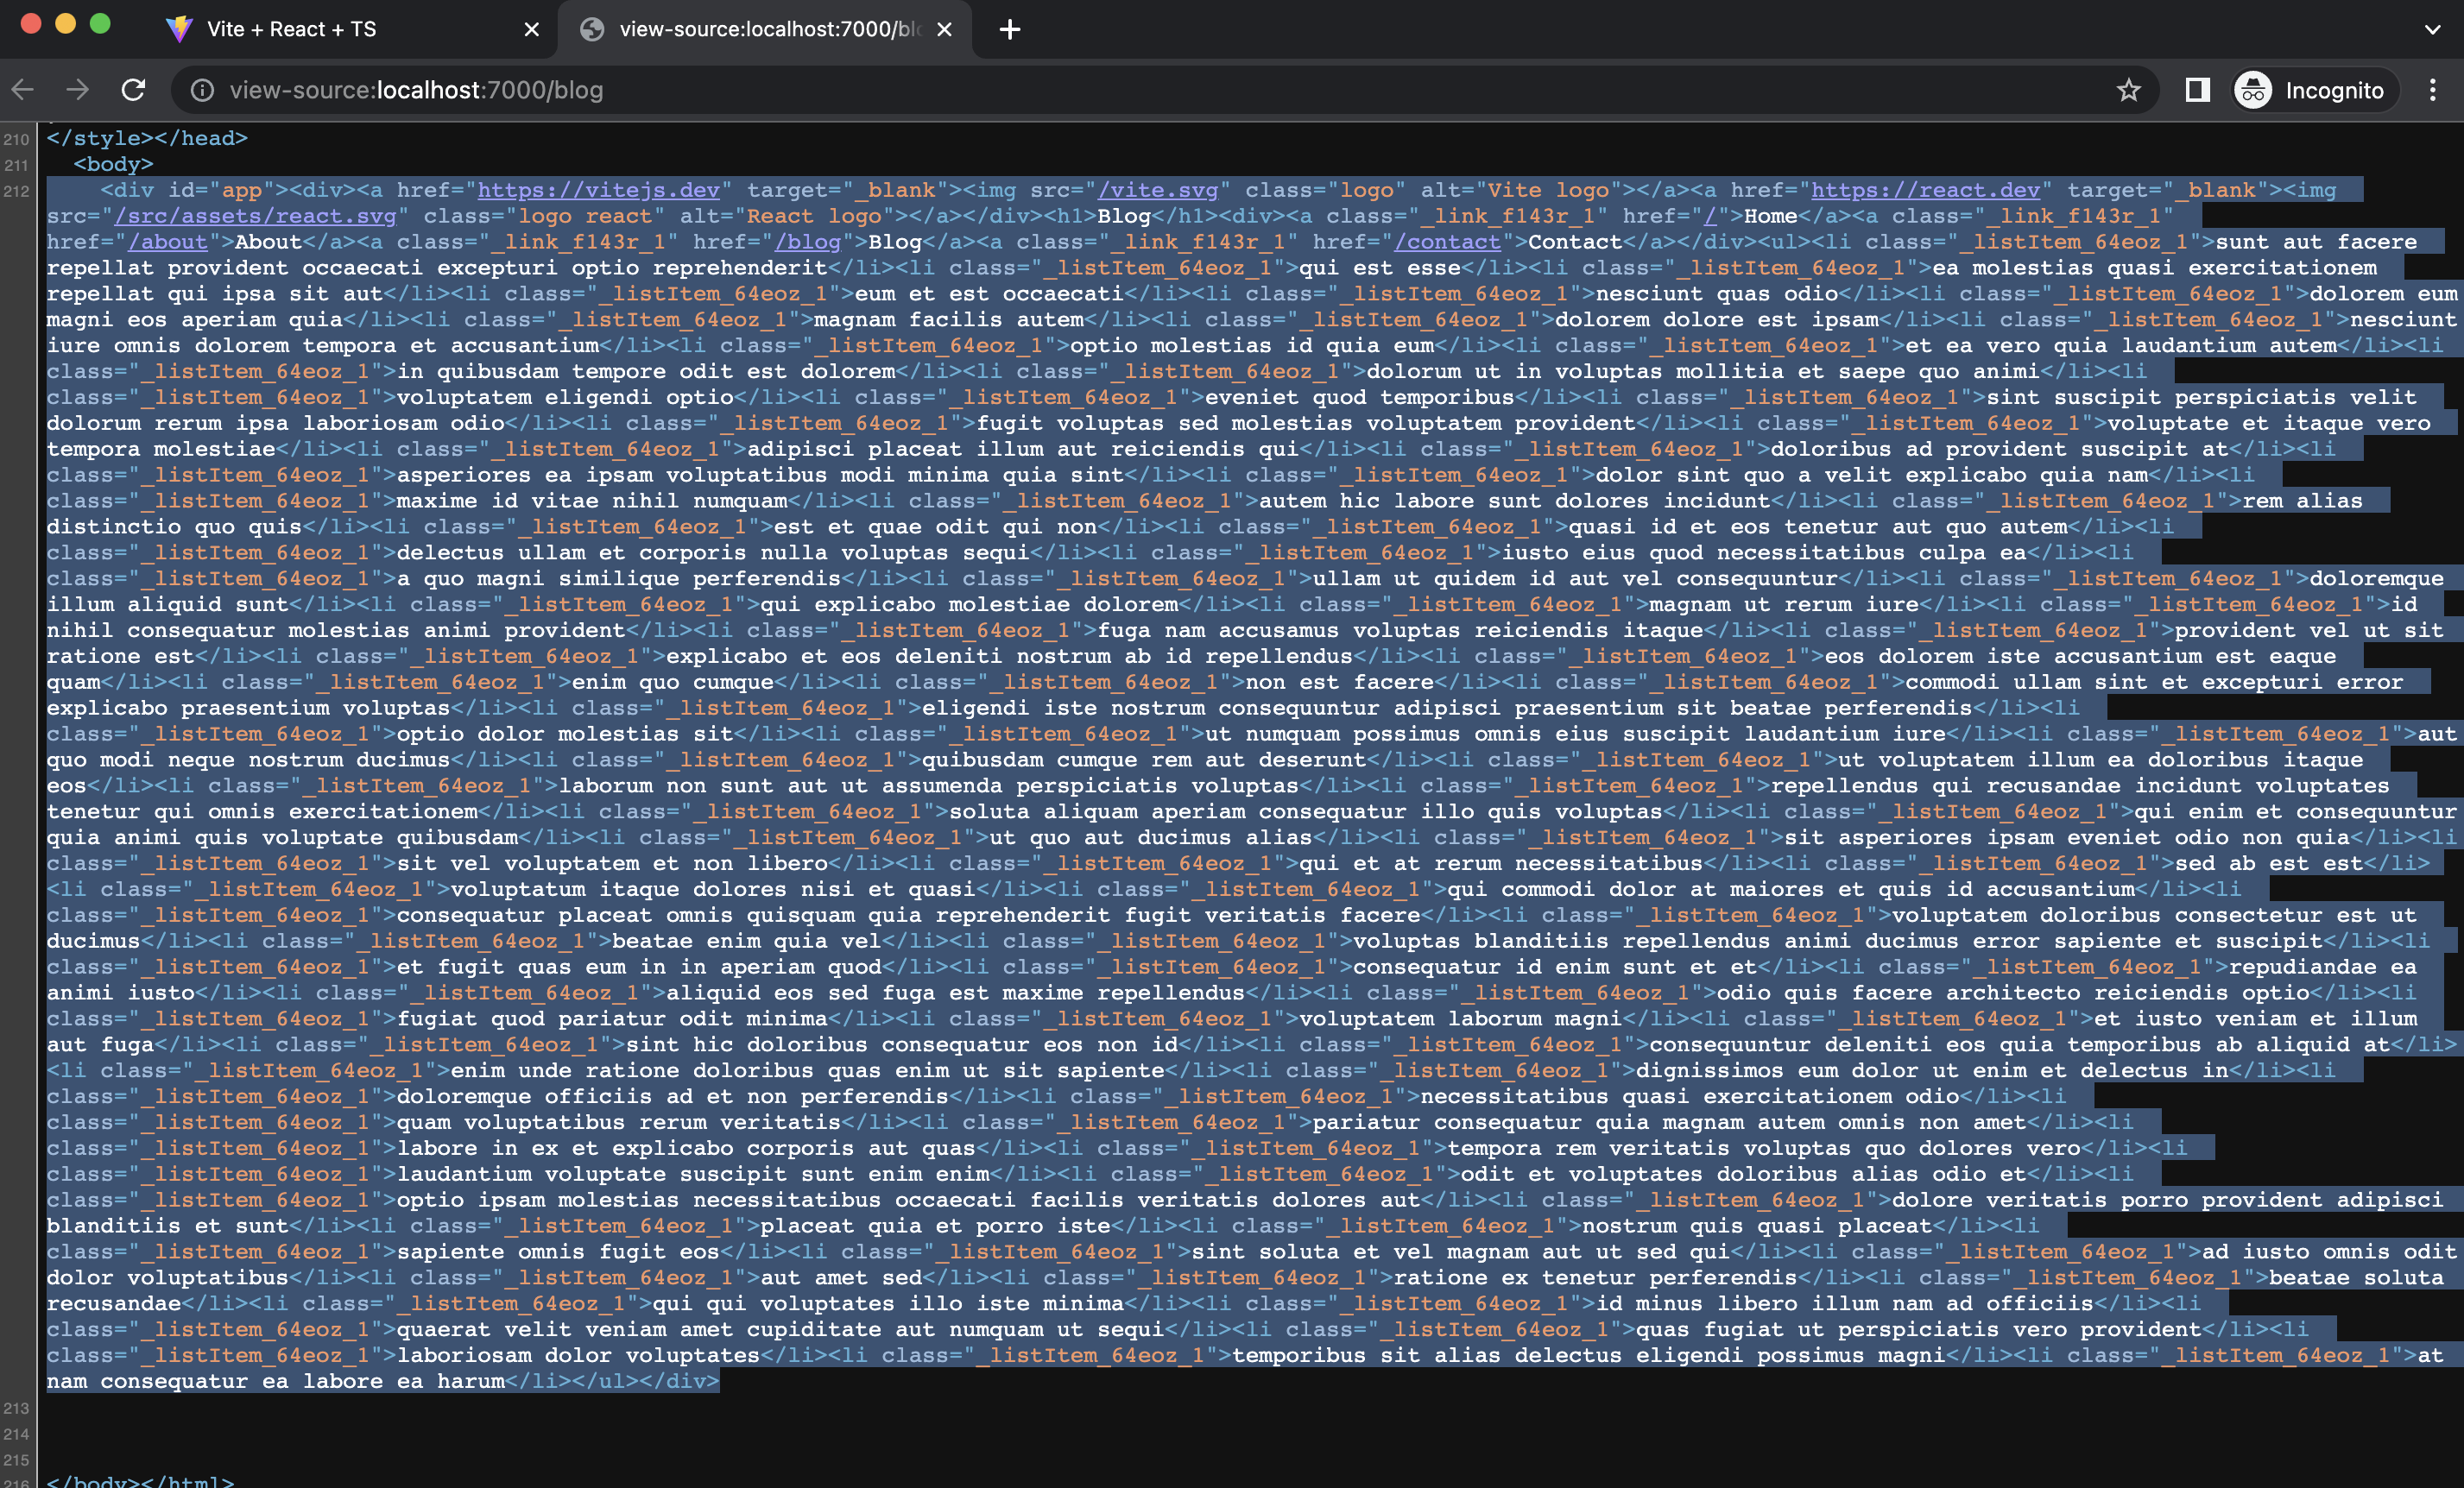Expand the tab search chevron
Image resolution: width=2464 pixels, height=1488 pixels.
pos(2433,29)
